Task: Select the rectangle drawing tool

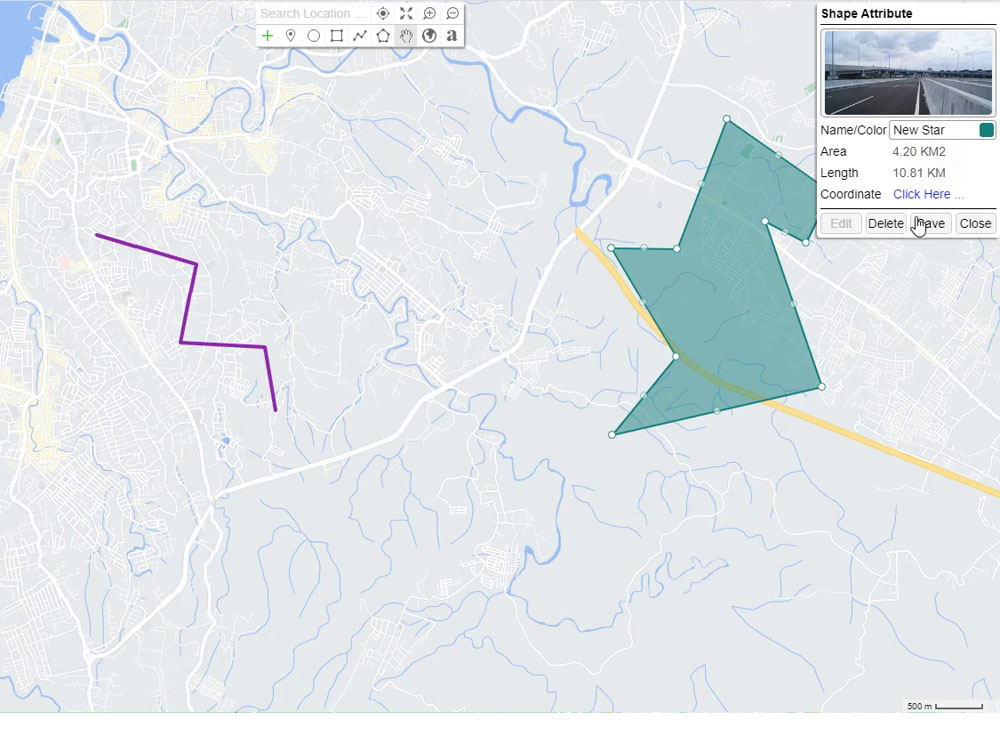Action: point(337,36)
